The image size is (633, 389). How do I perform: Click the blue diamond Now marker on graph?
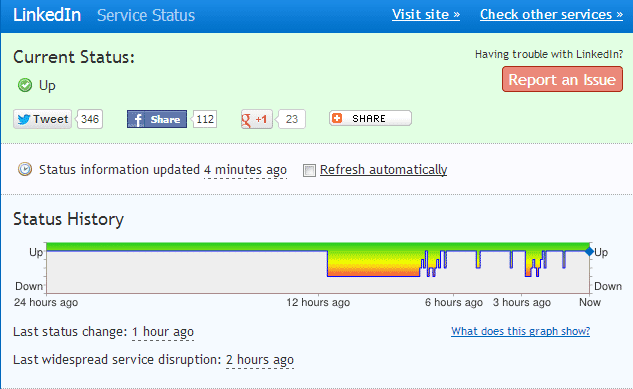(x=589, y=252)
